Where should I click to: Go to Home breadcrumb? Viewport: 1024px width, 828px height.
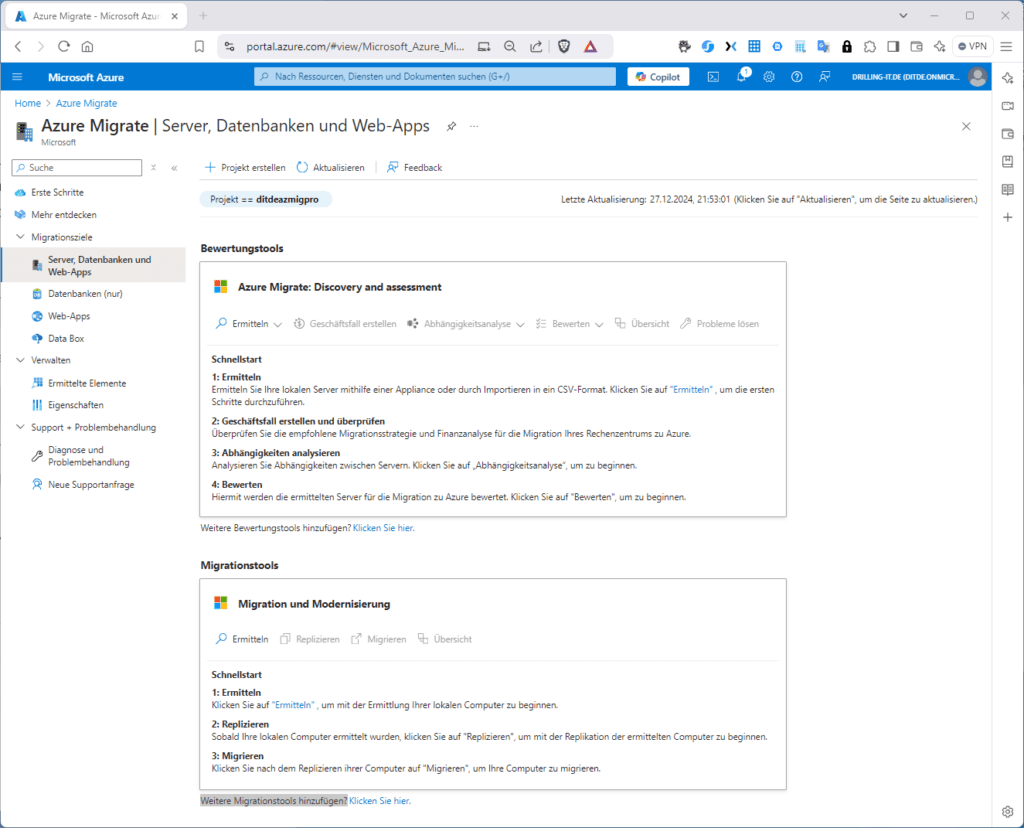(27, 103)
